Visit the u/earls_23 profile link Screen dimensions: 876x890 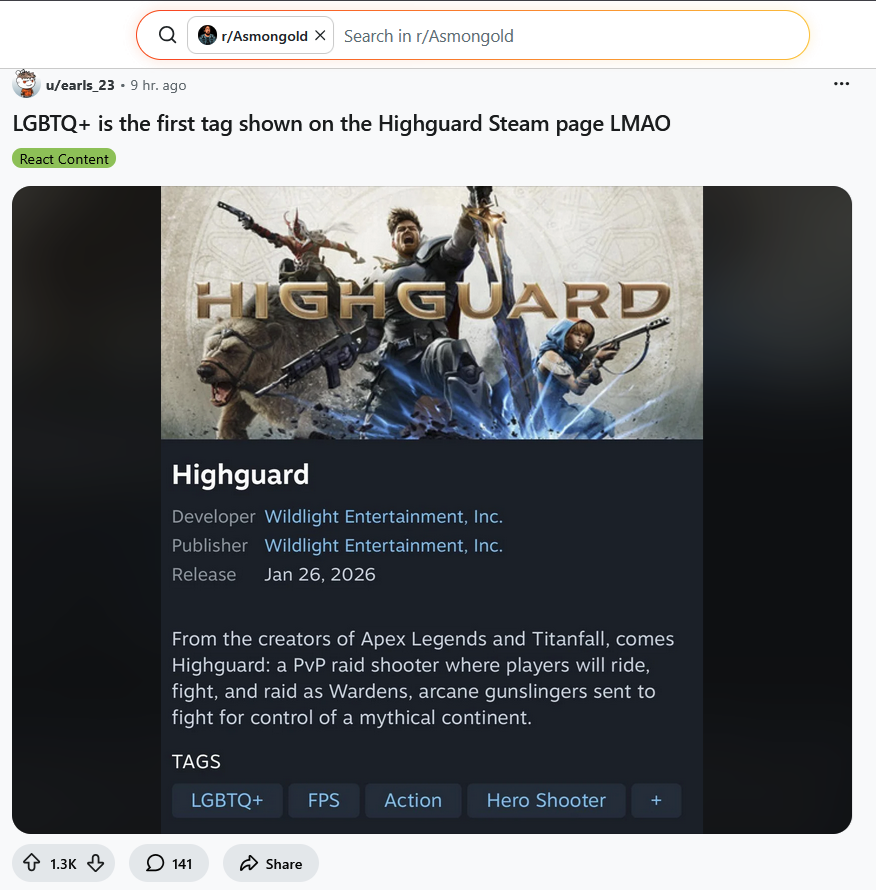coord(80,85)
